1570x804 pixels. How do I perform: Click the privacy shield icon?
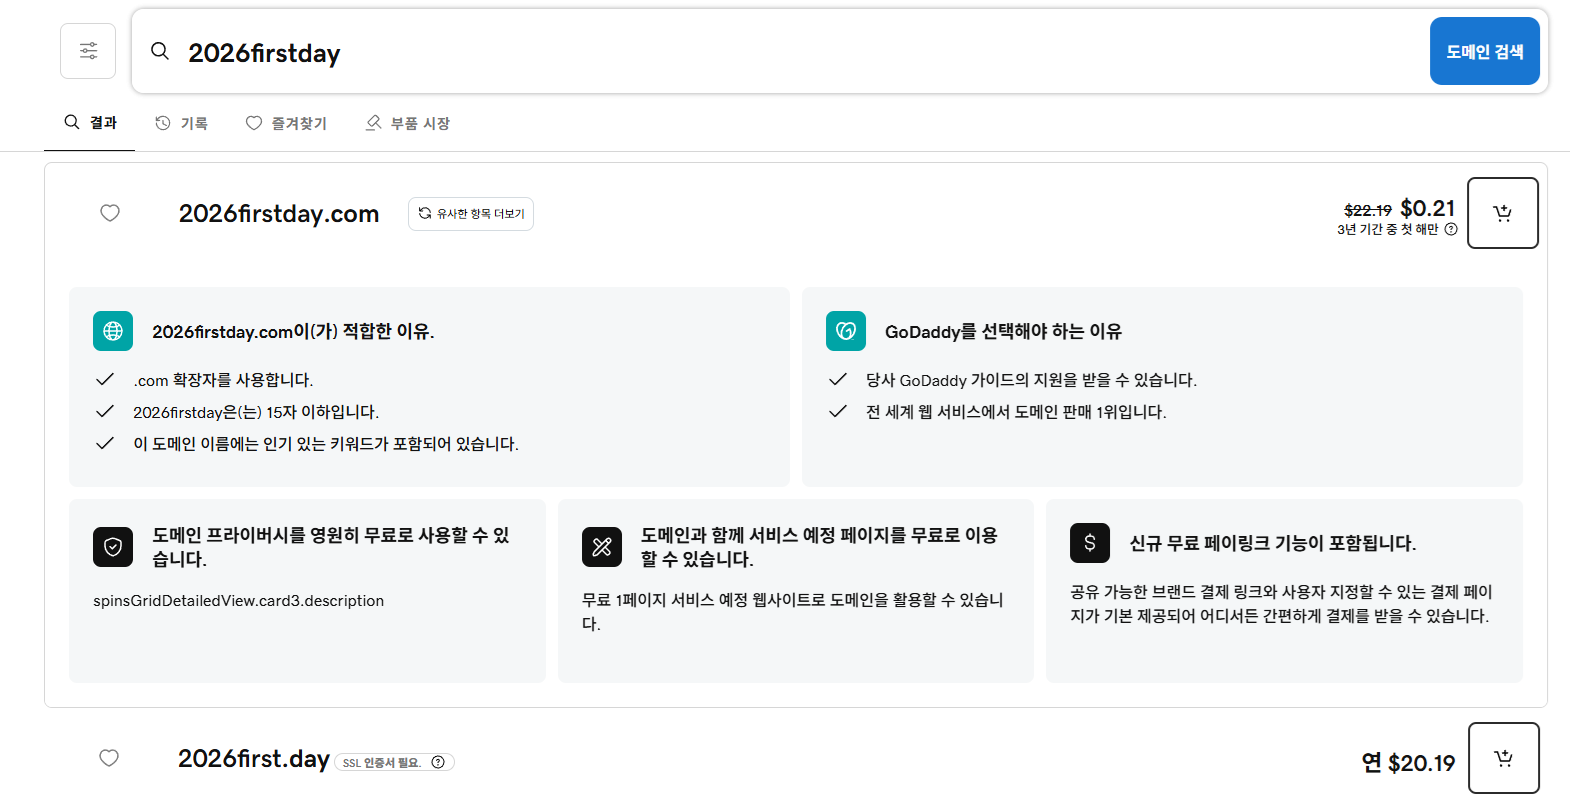point(113,547)
